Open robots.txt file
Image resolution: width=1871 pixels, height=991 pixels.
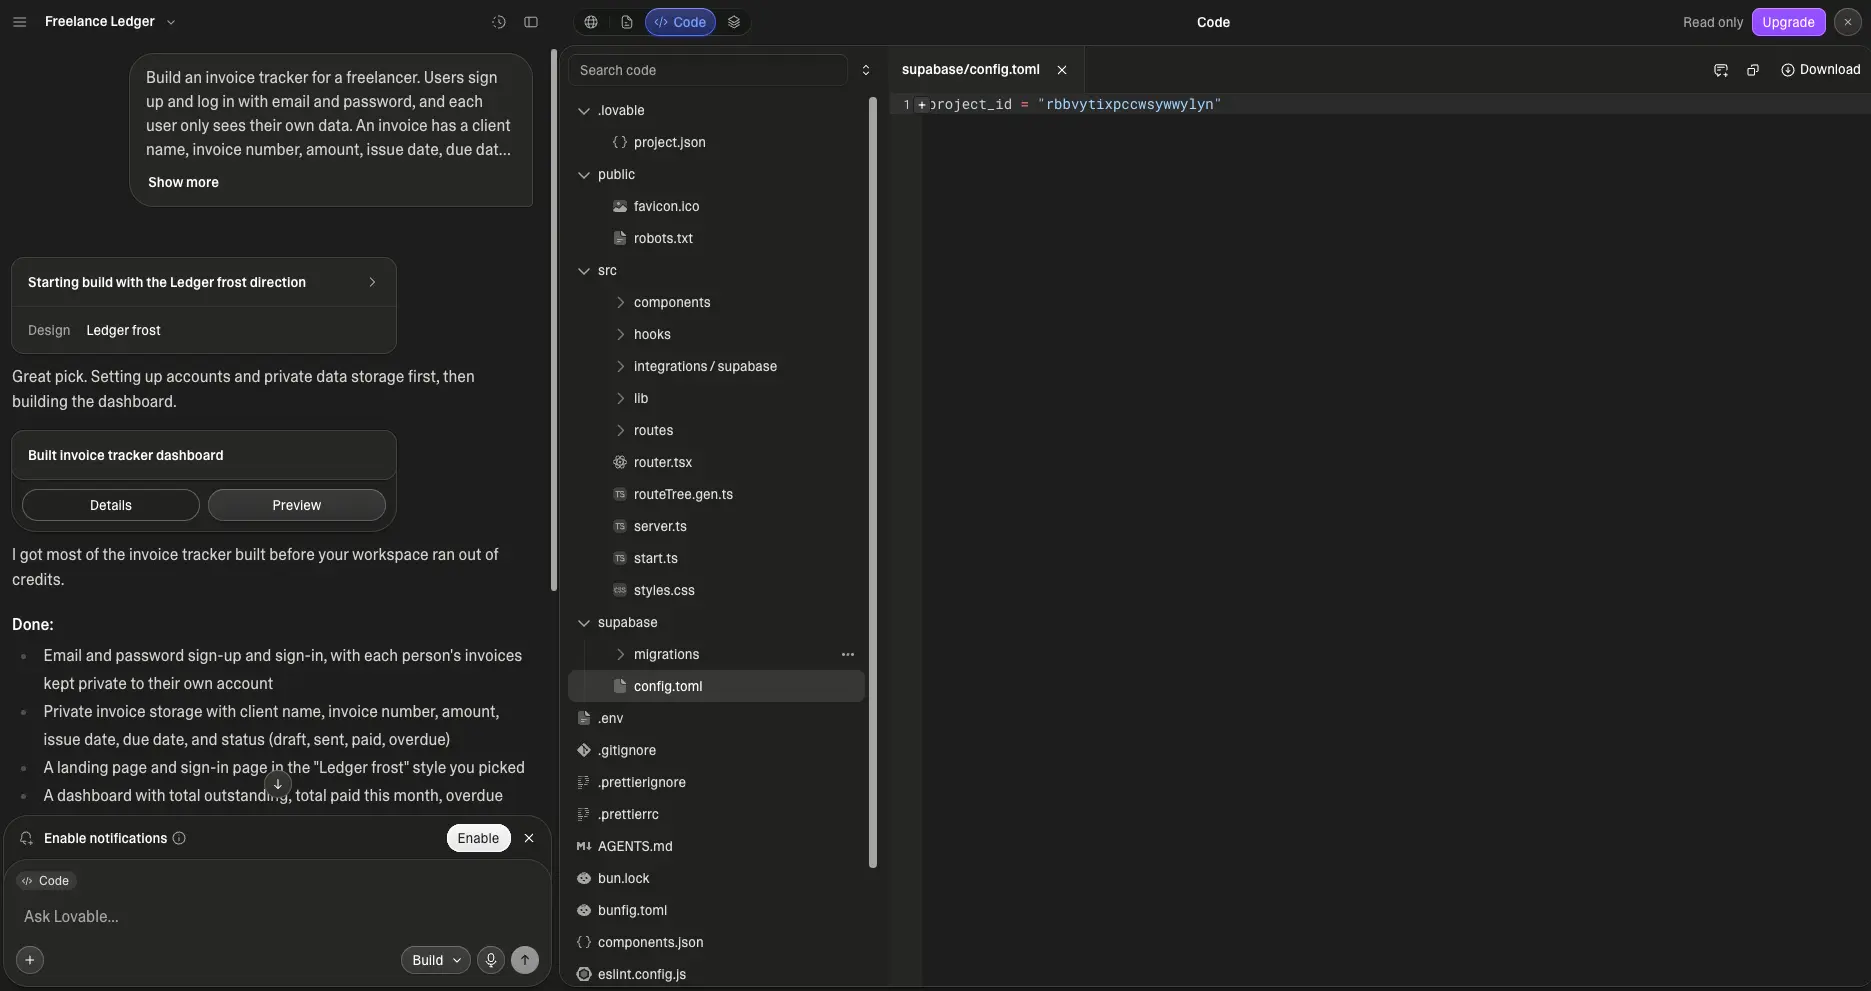(x=716, y=238)
